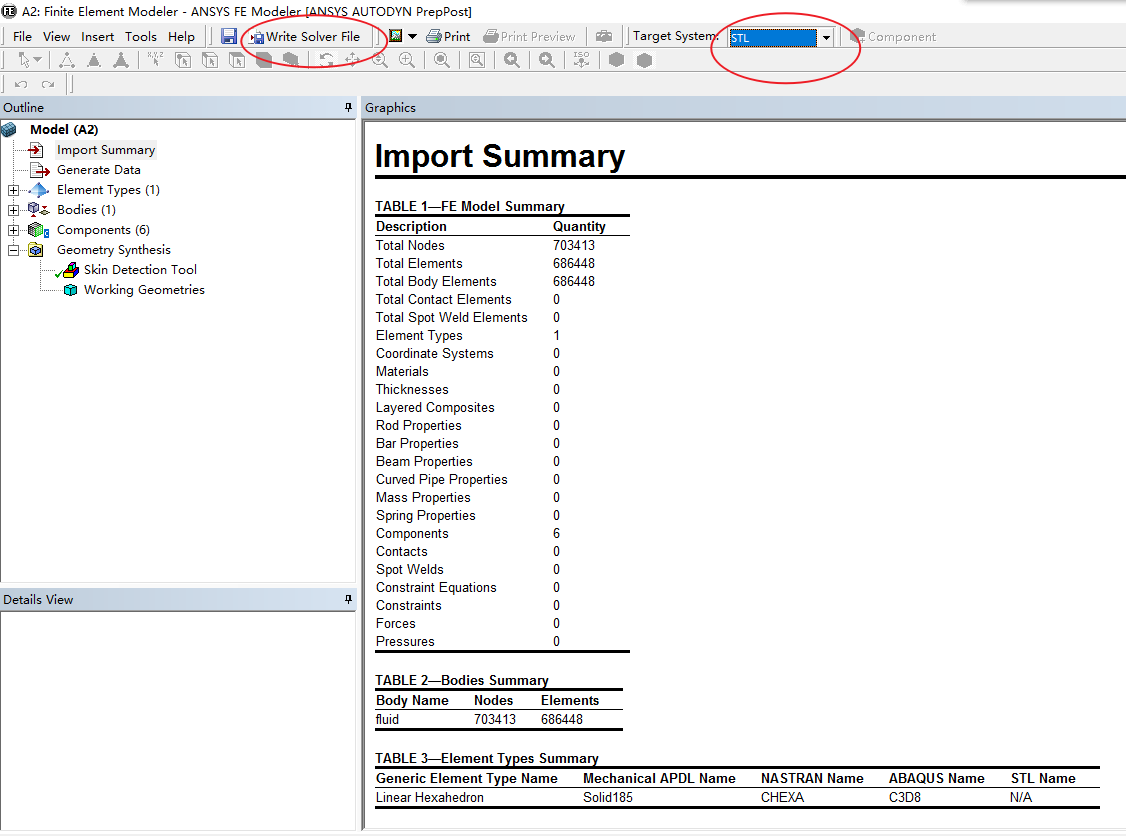Screen dimensions: 1126x836
Task: Expand the Components (6) tree node
Action: (13, 230)
